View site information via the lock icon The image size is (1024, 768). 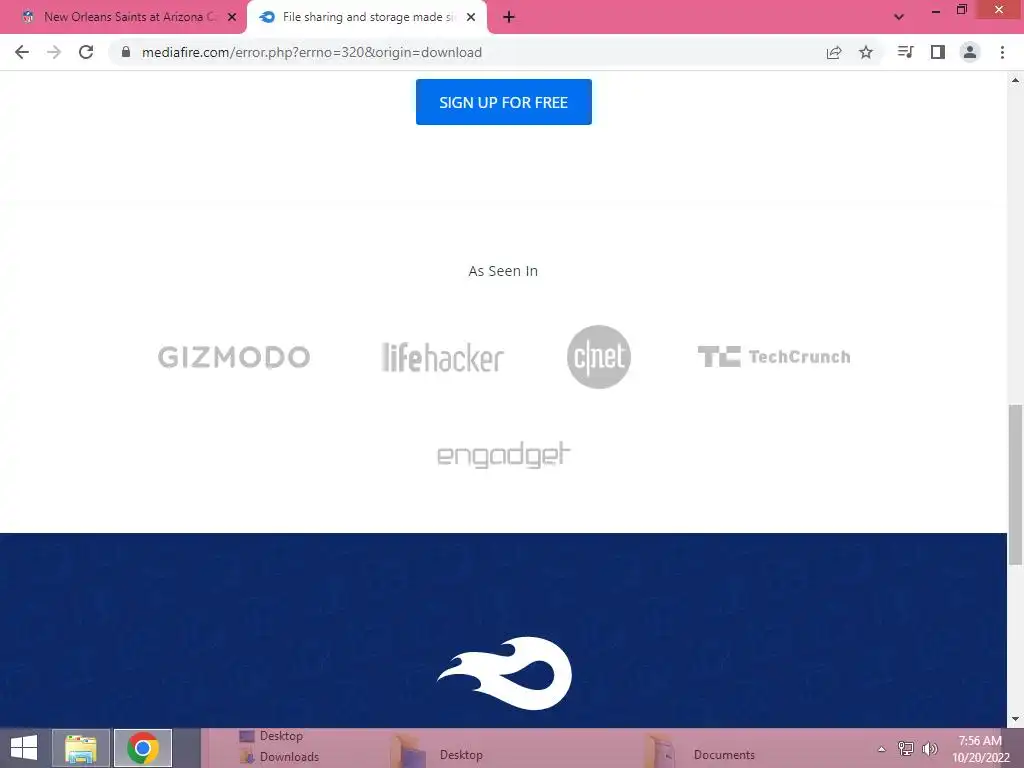tap(126, 52)
